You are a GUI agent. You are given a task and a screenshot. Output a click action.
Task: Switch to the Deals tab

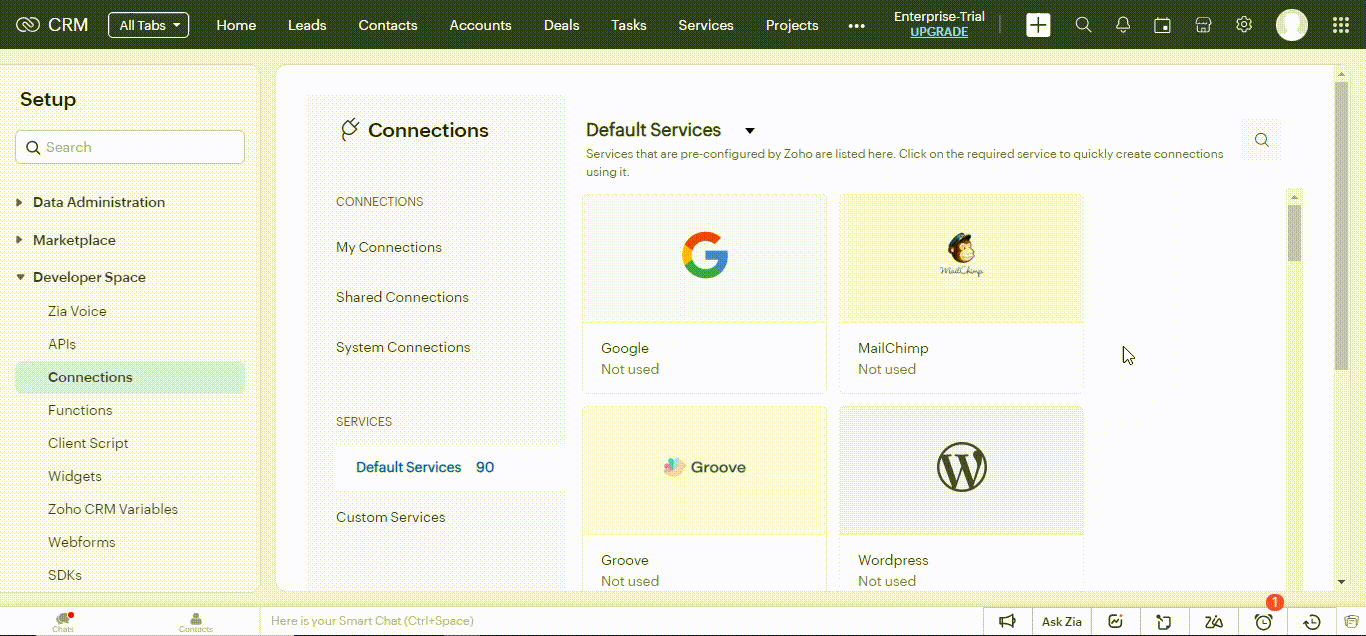[561, 25]
